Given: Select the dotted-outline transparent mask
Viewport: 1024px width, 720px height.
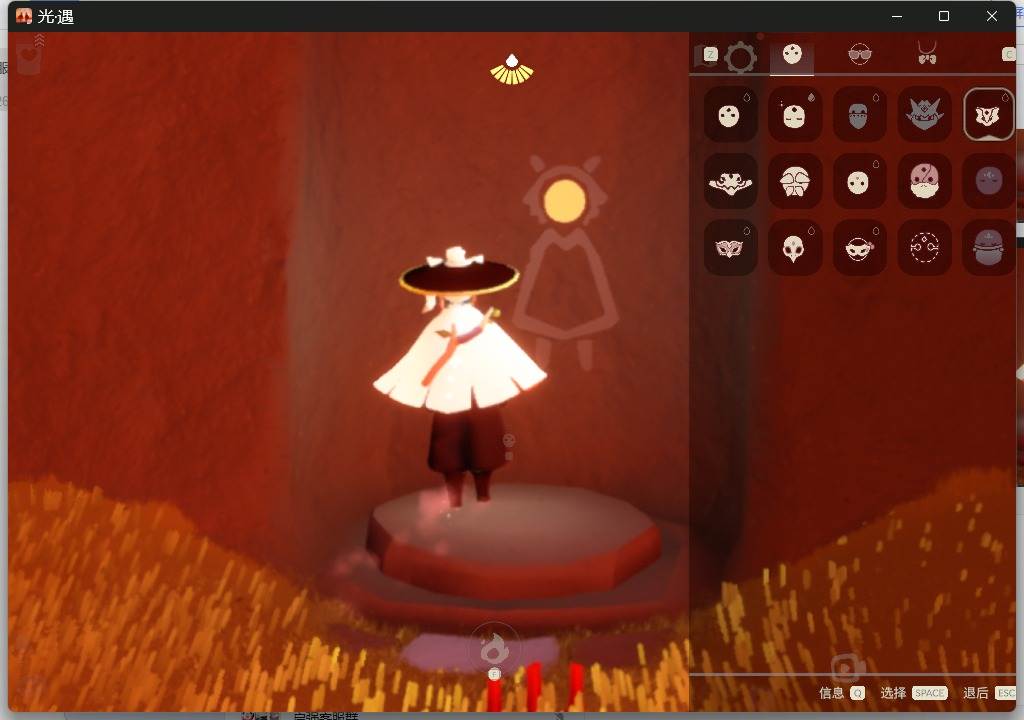Looking at the screenshot, I should tap(924, 248).
